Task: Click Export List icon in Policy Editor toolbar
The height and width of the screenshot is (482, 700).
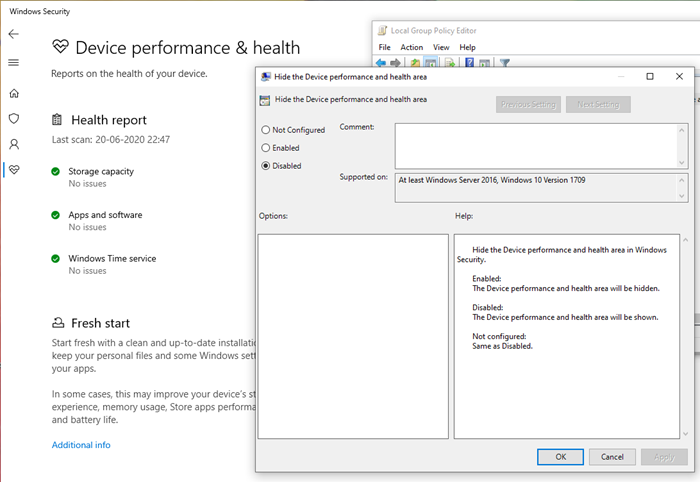Action: pos(450,63)
